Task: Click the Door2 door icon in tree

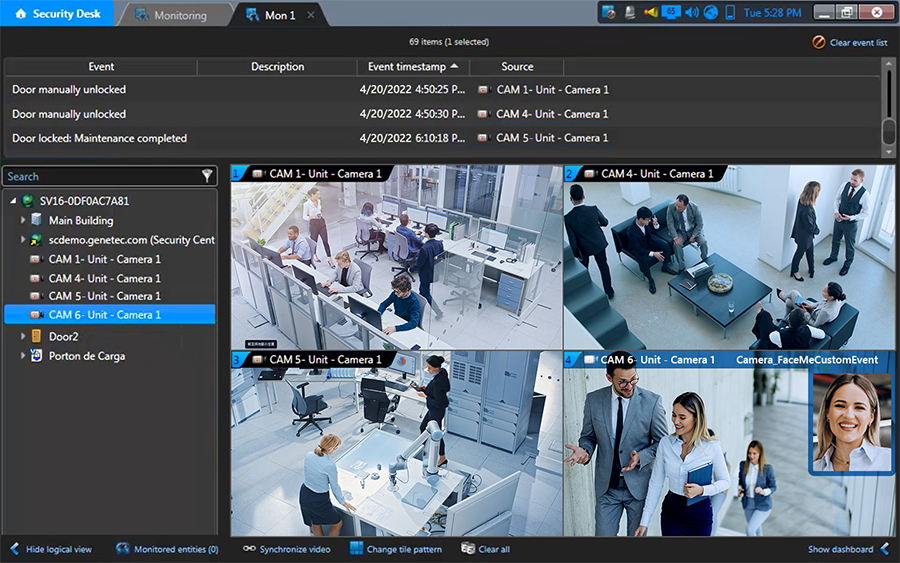Action: click(36, 337)
